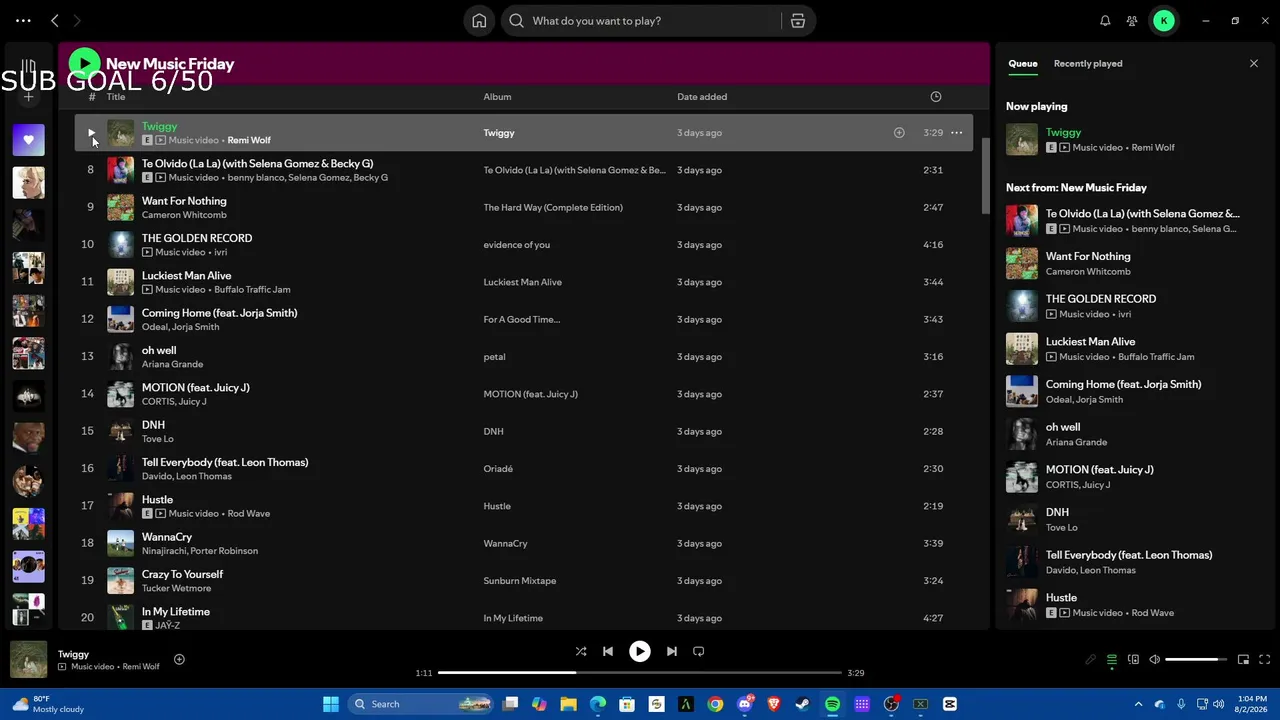The width and height of the screenshot is (1280, 720).
Task: Open the mini player
Action: [1243, 660]
